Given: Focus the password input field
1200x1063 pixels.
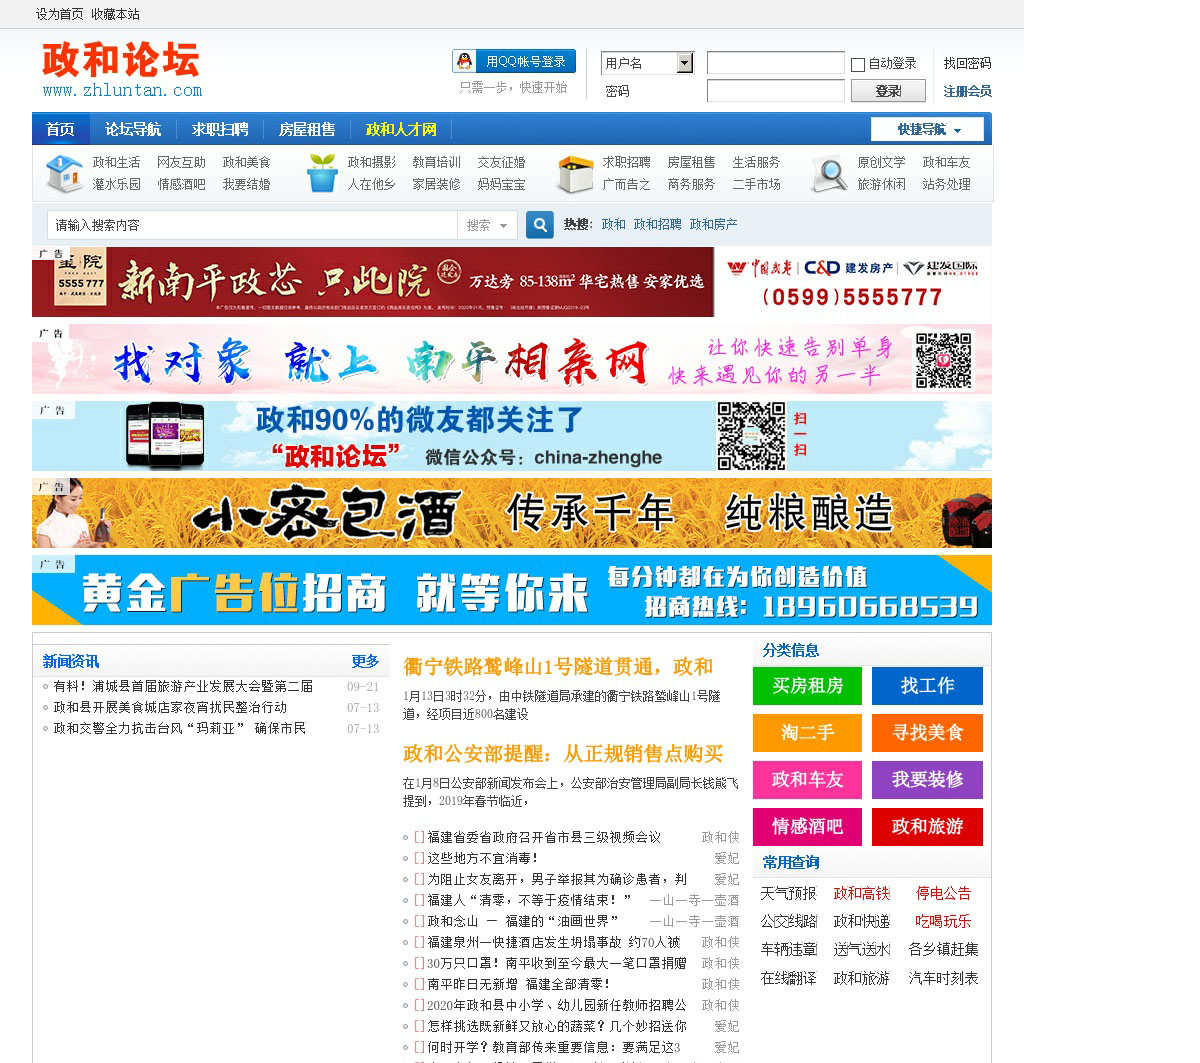Looking at the screenshot, I should coord(776,91).
